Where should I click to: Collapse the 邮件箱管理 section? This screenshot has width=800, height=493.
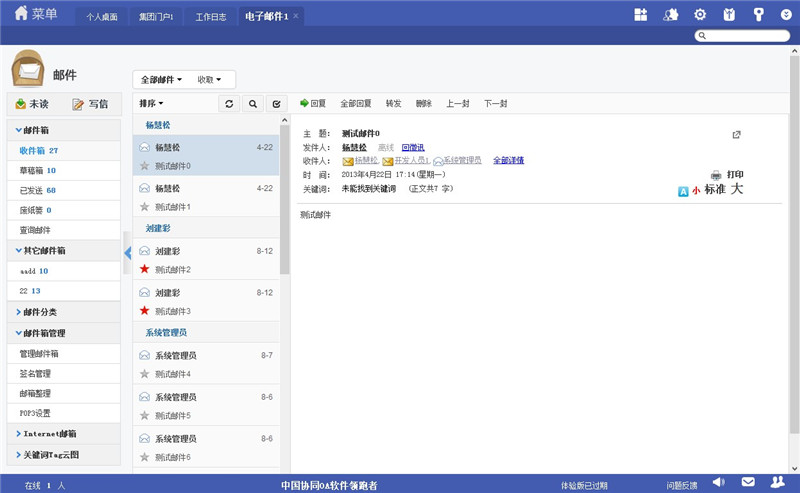point(64,333)
